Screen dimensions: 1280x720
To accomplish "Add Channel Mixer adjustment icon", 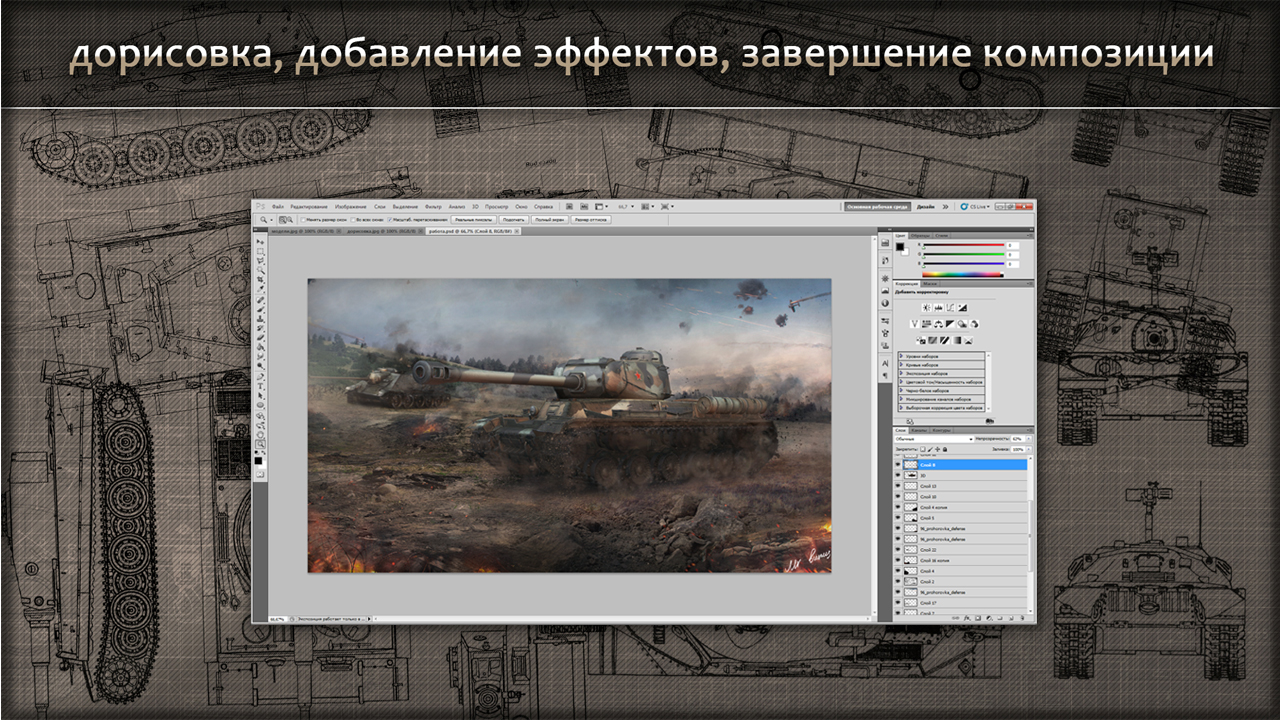I will click(x=974, y=324).
